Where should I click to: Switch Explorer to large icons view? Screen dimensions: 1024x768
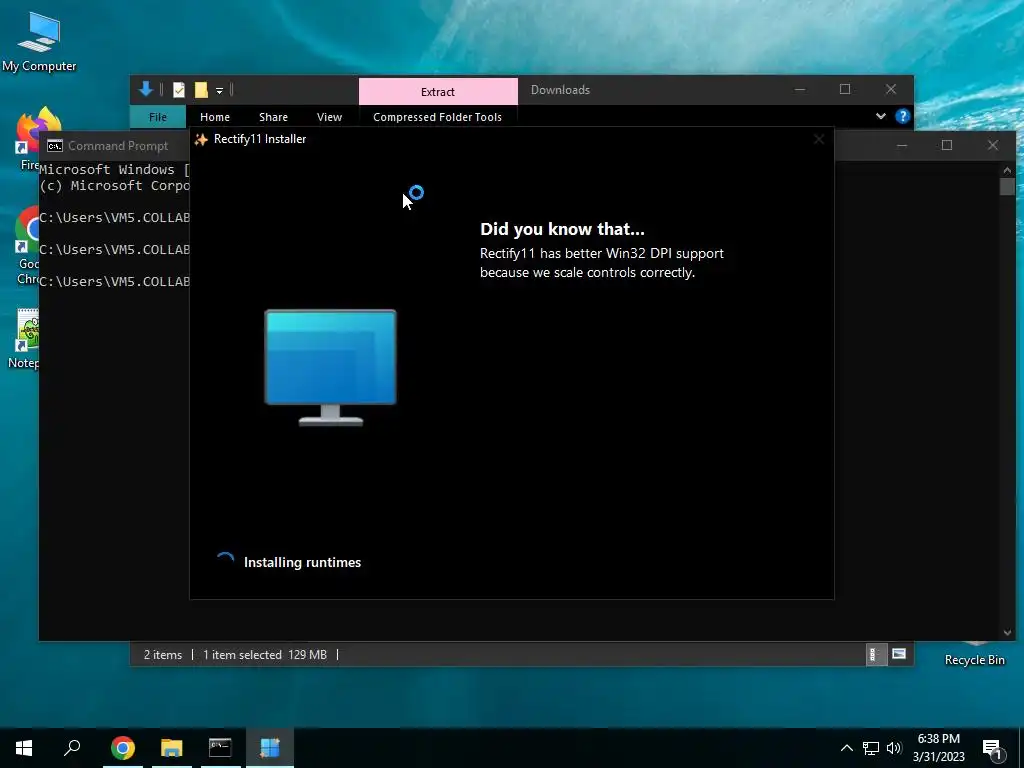click(899, 654)
